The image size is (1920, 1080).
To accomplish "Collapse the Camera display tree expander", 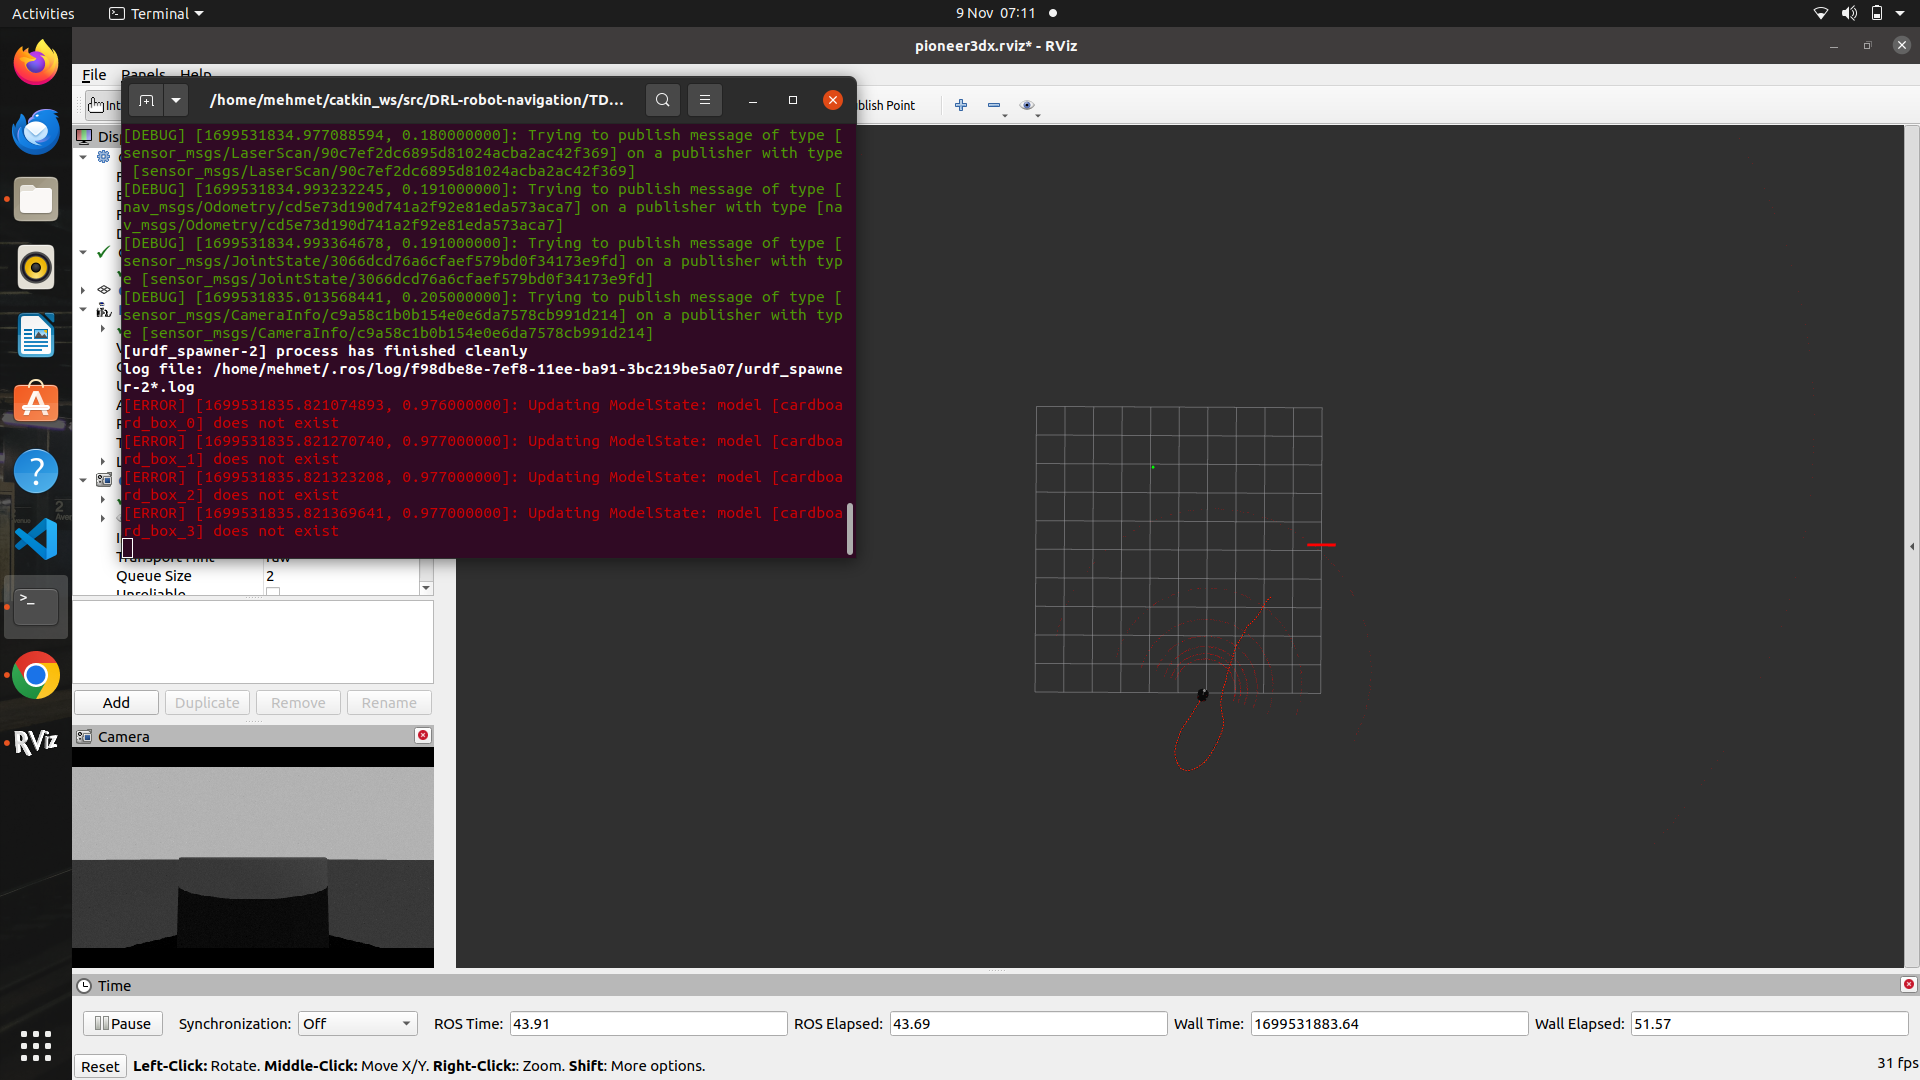I will click(83, 479).
